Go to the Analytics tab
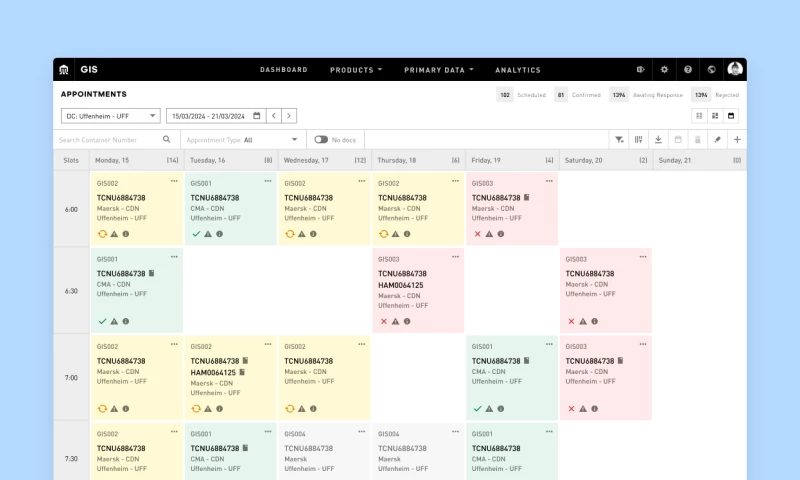The image size is (800, 480). coord(517,70)
